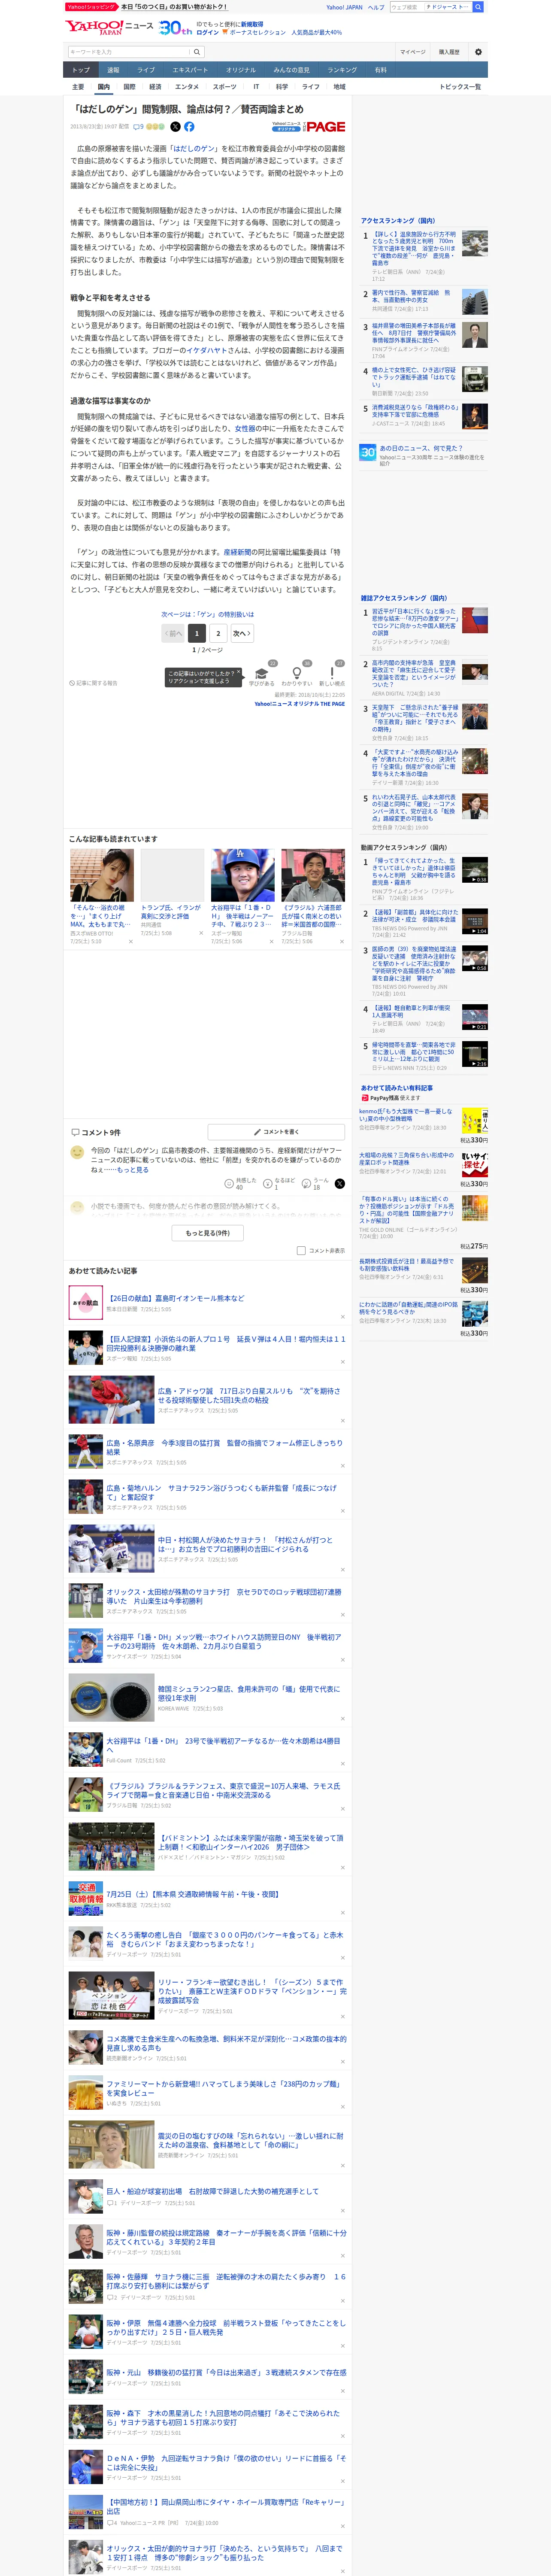
Task: Open the 有料 navigation tab
Action: pos(380,70)
